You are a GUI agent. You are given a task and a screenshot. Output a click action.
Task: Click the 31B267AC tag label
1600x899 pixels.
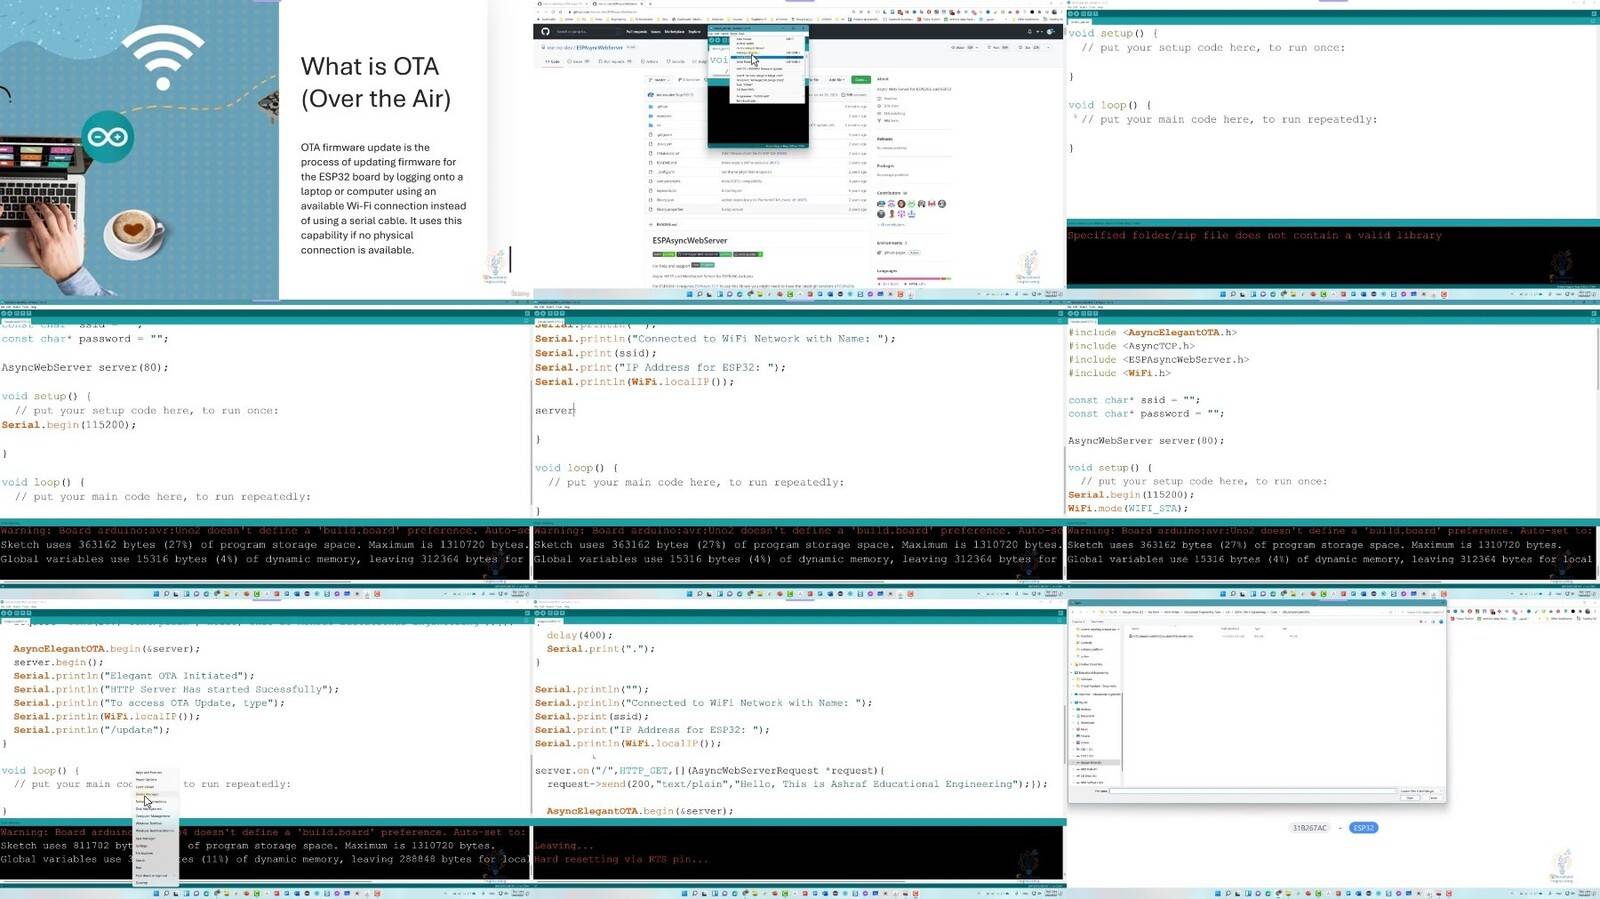[x=1309, y=828]
